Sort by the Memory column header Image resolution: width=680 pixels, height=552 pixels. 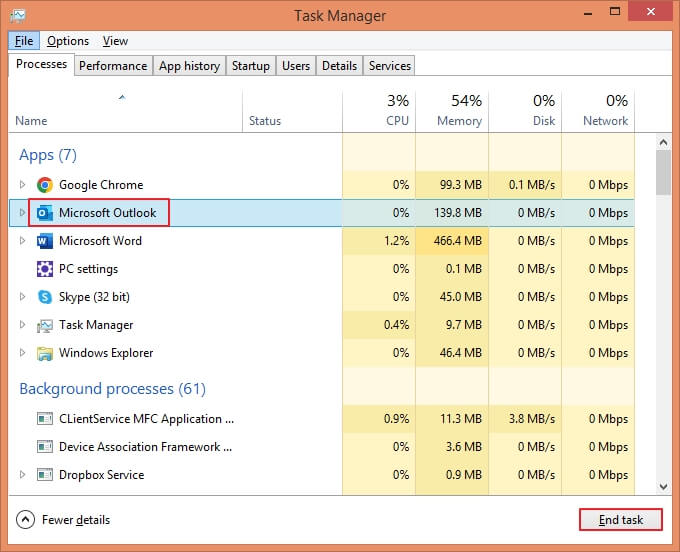pos(452,111)
